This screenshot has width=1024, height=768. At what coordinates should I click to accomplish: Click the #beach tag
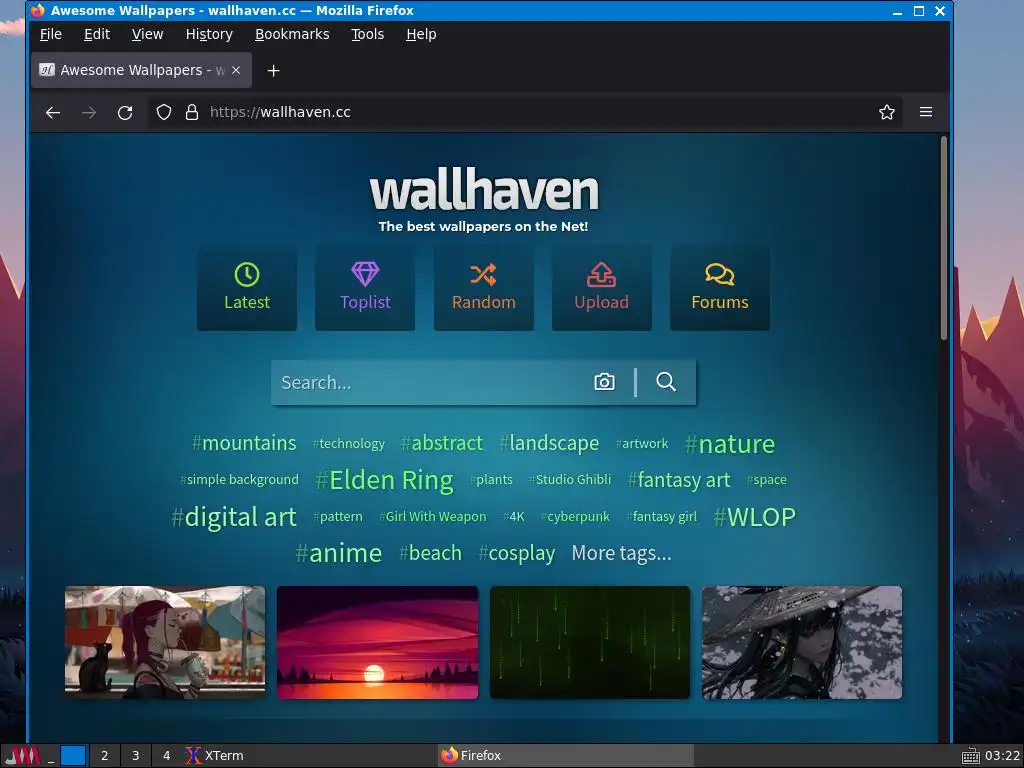click(x=430, y=553)
